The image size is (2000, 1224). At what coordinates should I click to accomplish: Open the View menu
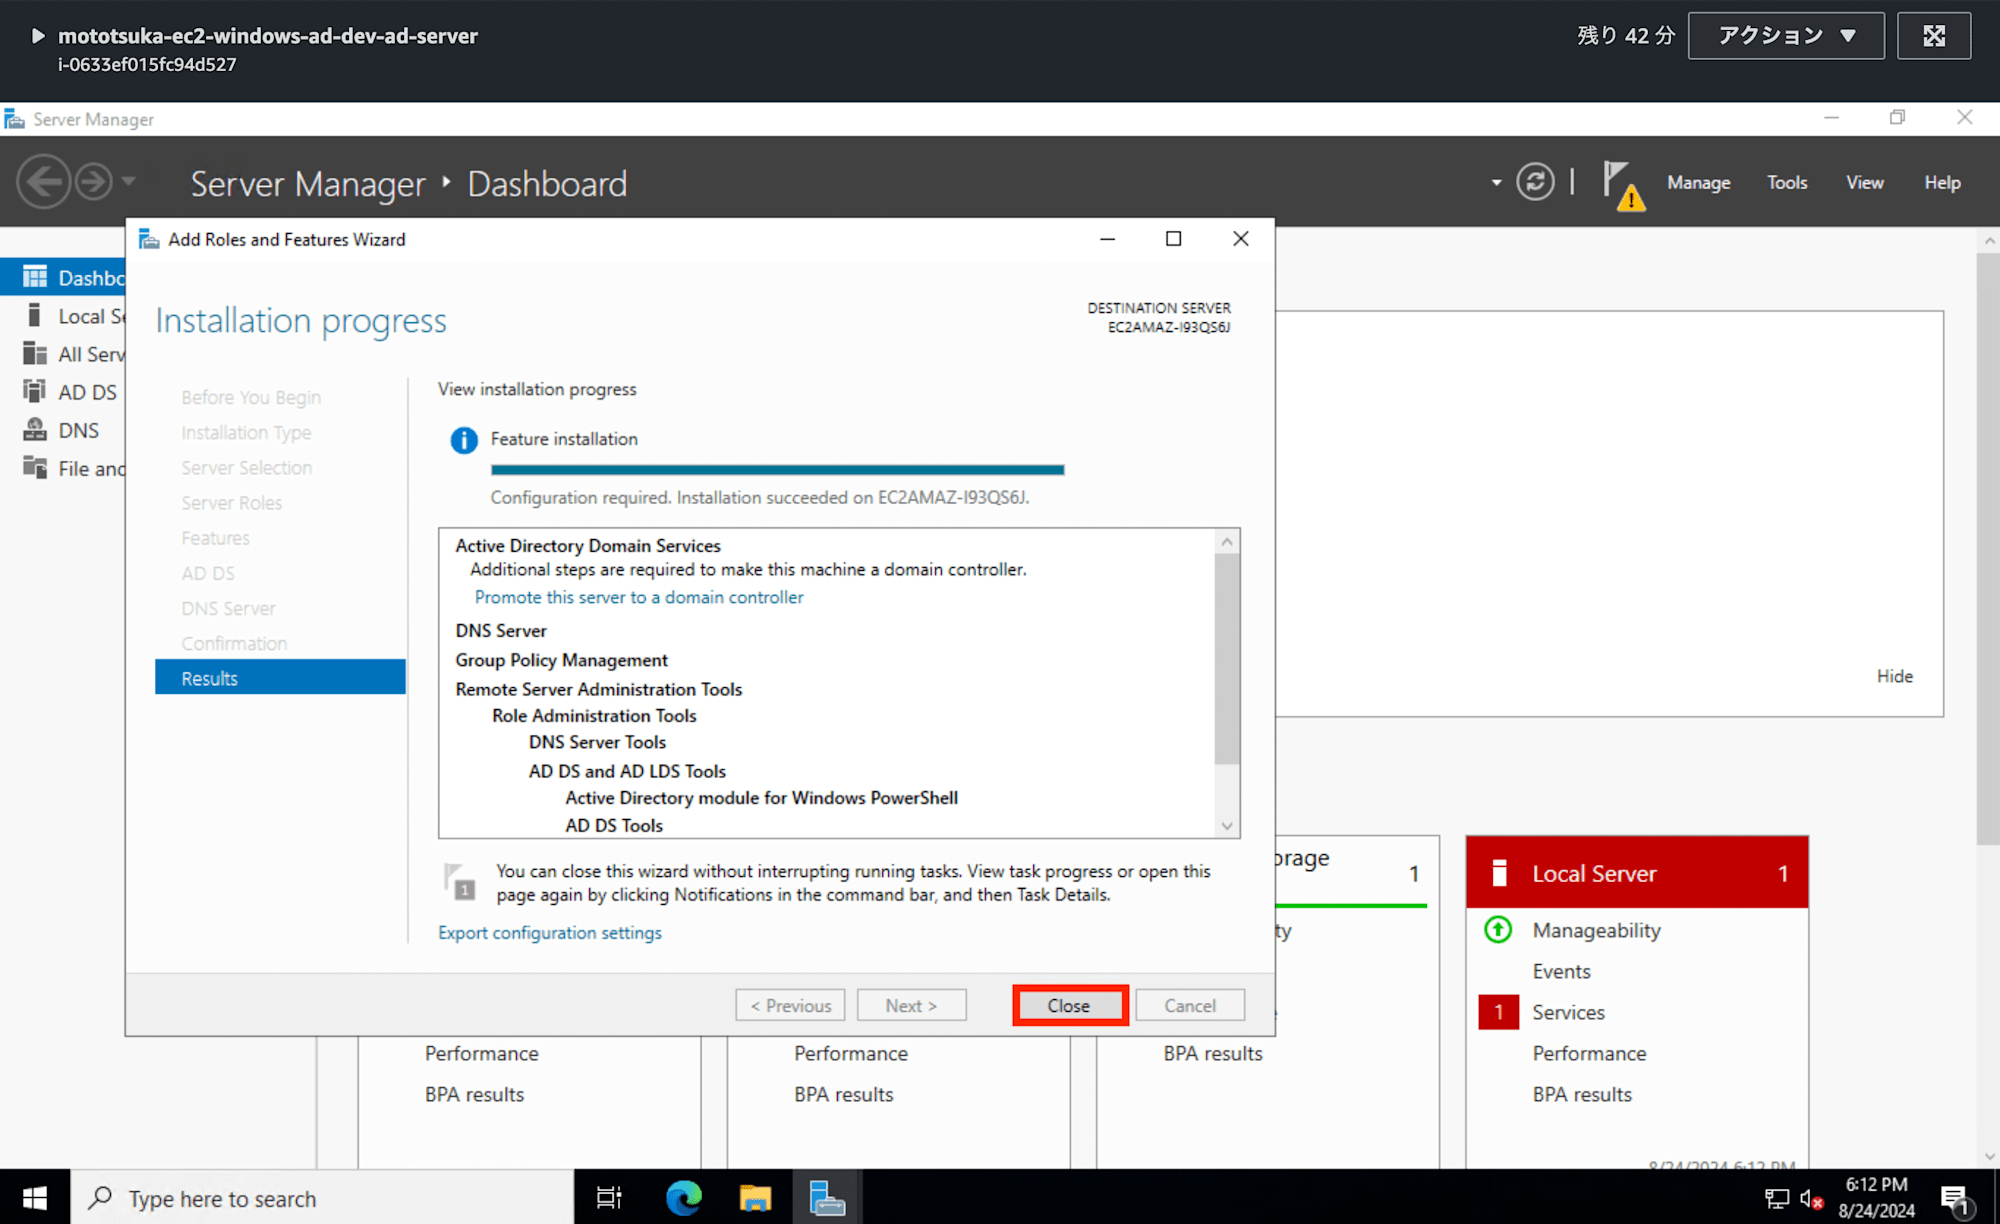pyautogui.click(x=1865, y=183)
